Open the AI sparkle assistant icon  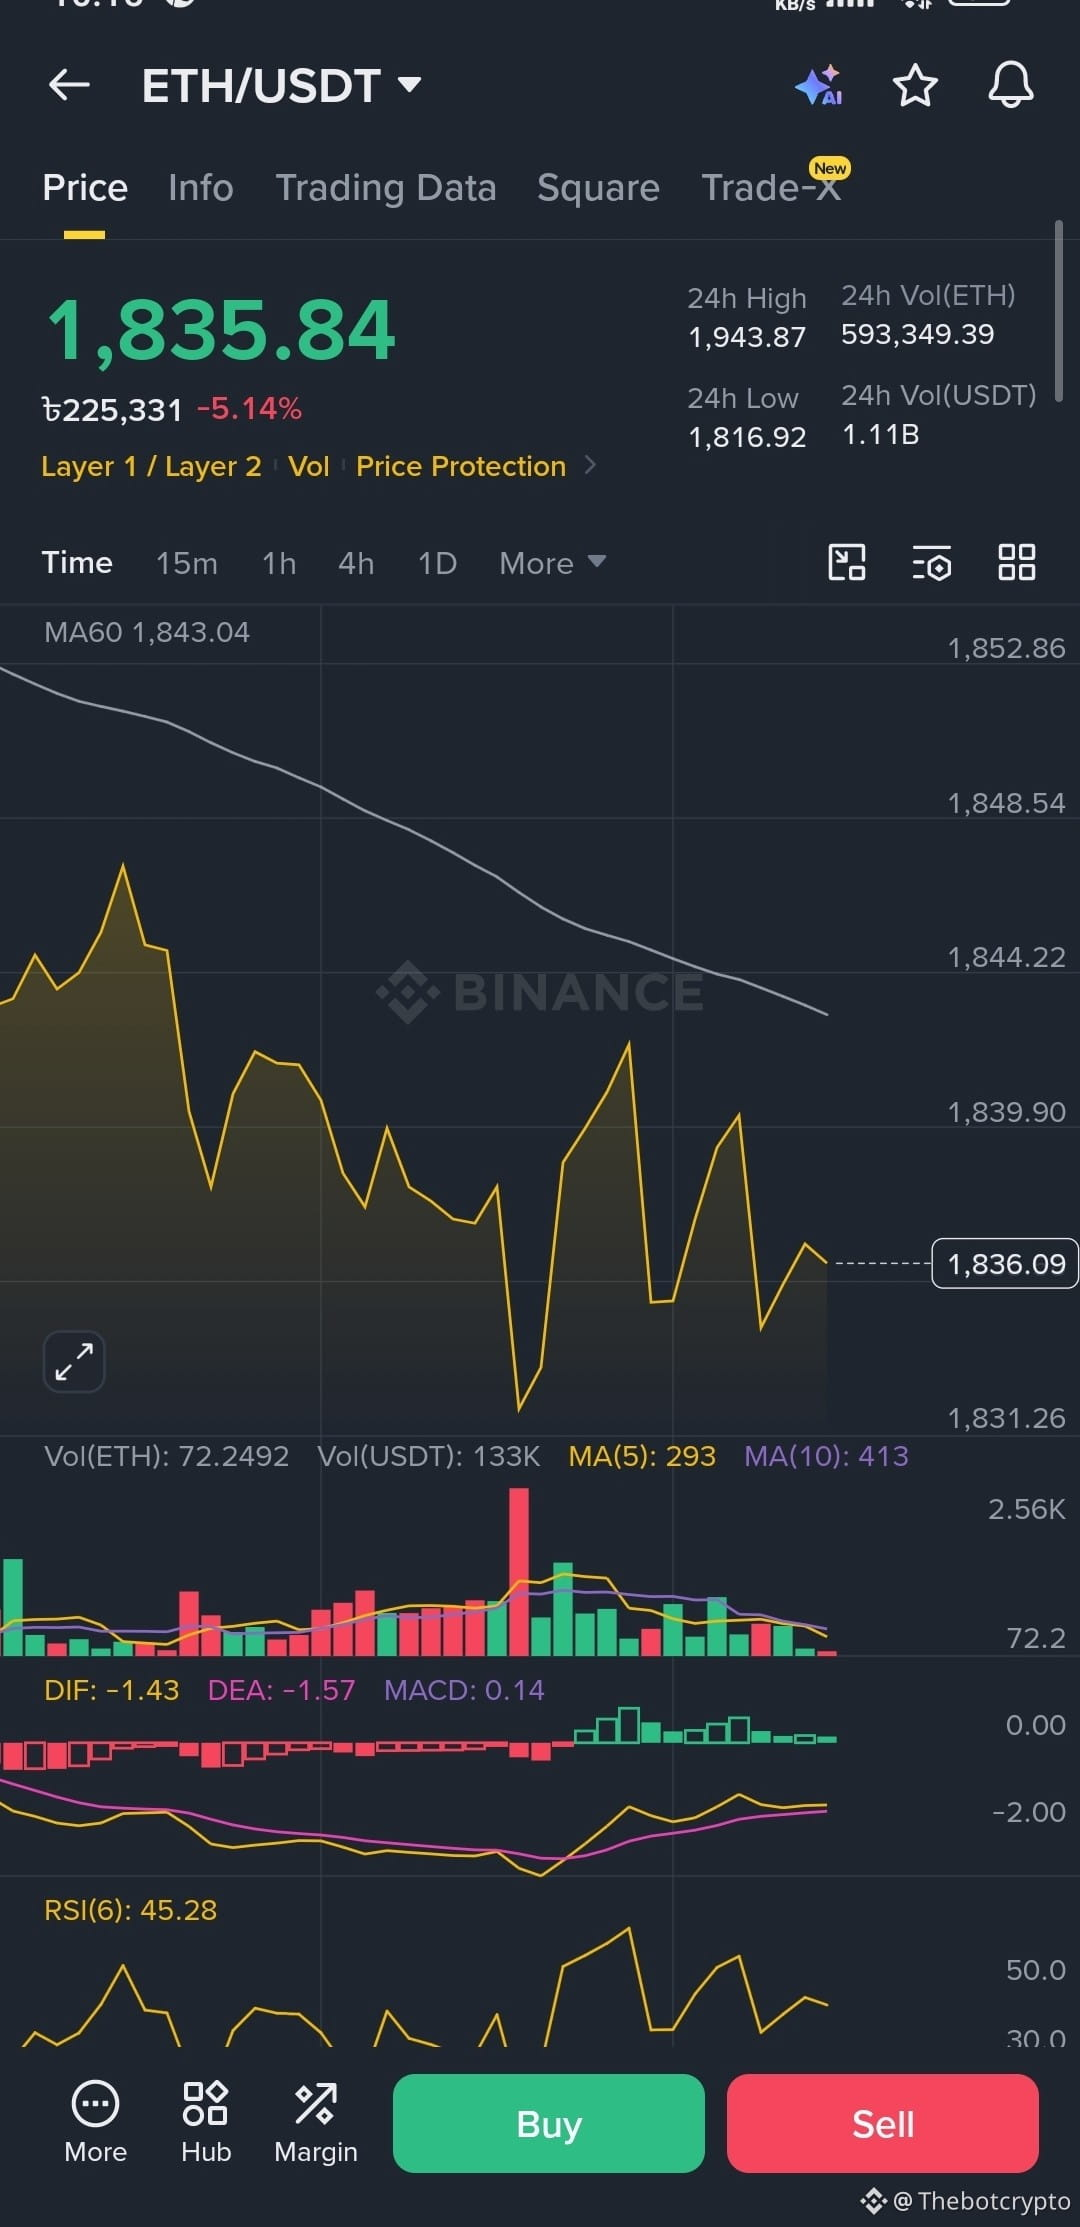click(819, 85)
